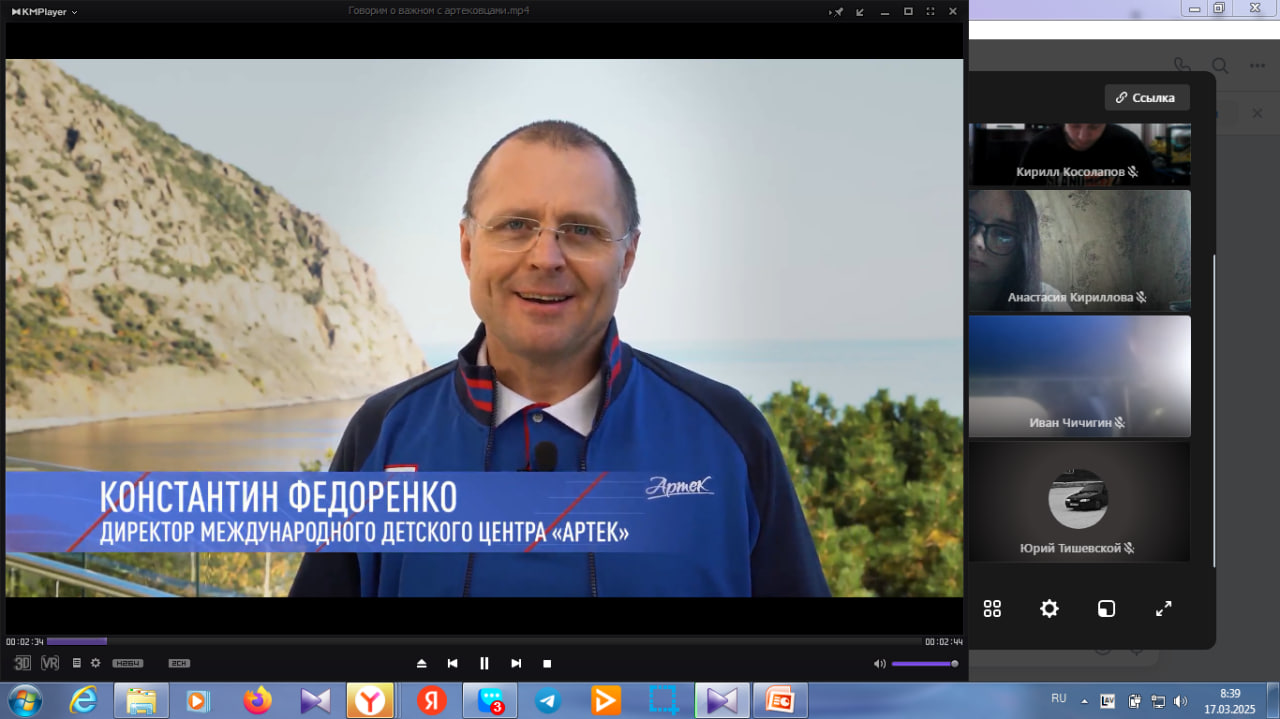Toggle VR mode in KMPlayer
Screen dimensions: 1280x719
click(x=50, y=663)
